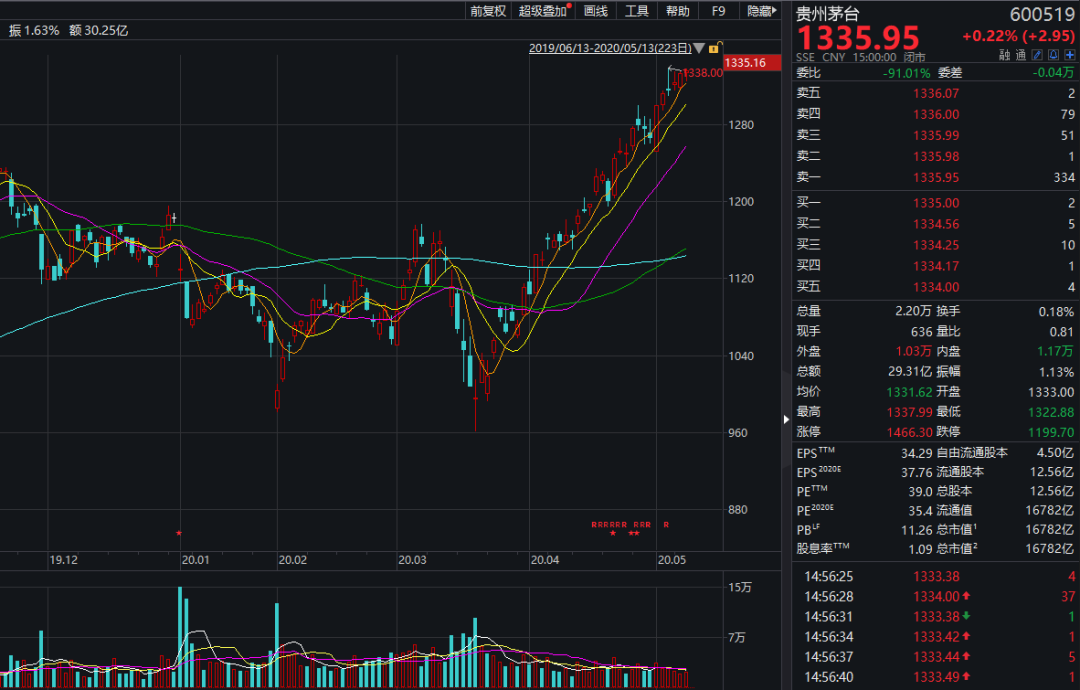Screen dimensions: 1080x690
Task: Click 最低 value 1322.88
Action: (1052, 412)
